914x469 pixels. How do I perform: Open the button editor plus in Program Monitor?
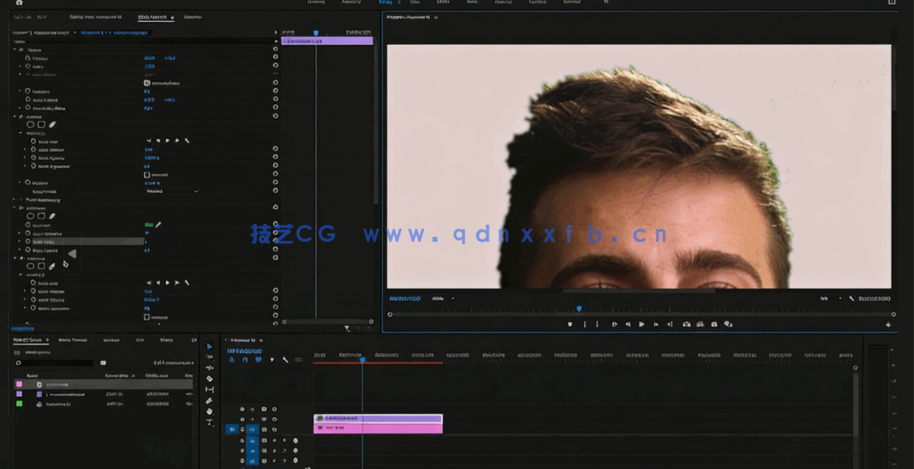click(x=888, y=324)
